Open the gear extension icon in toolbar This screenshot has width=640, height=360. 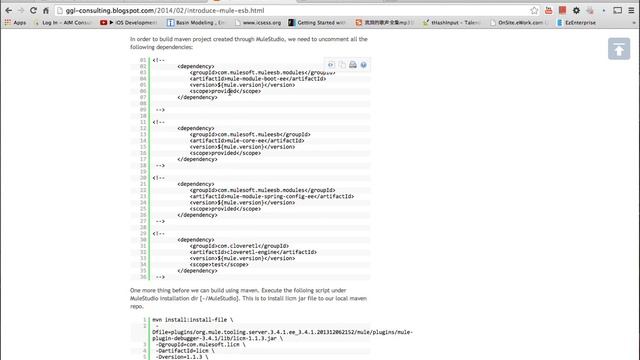tap(576, 11)
